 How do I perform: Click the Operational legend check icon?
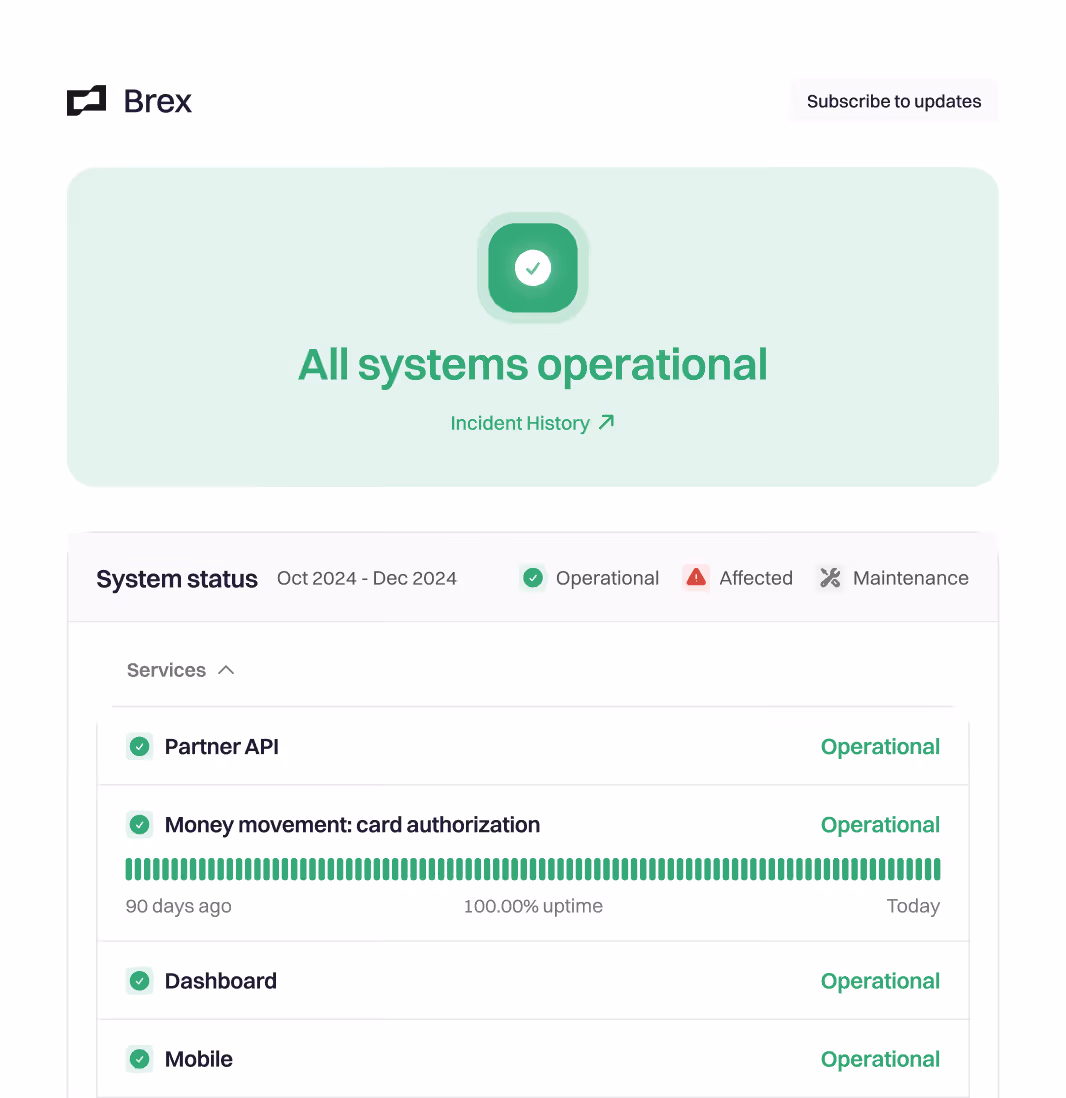click(x=533, y=578)
